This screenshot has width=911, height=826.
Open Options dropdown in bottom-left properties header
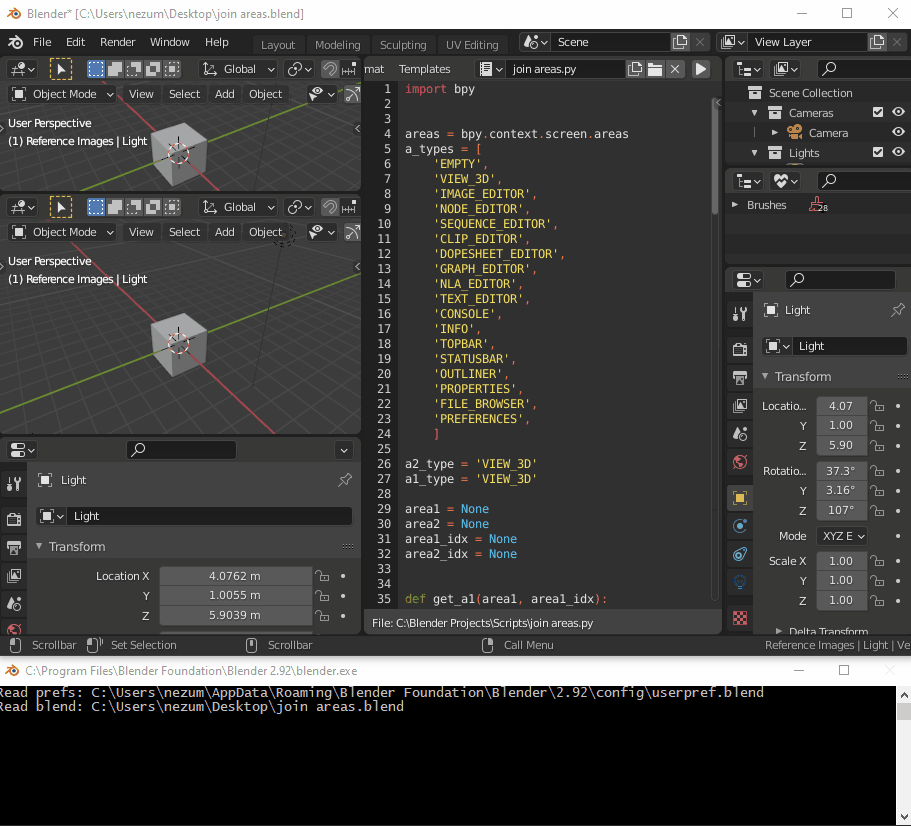[x=344, y=450]
